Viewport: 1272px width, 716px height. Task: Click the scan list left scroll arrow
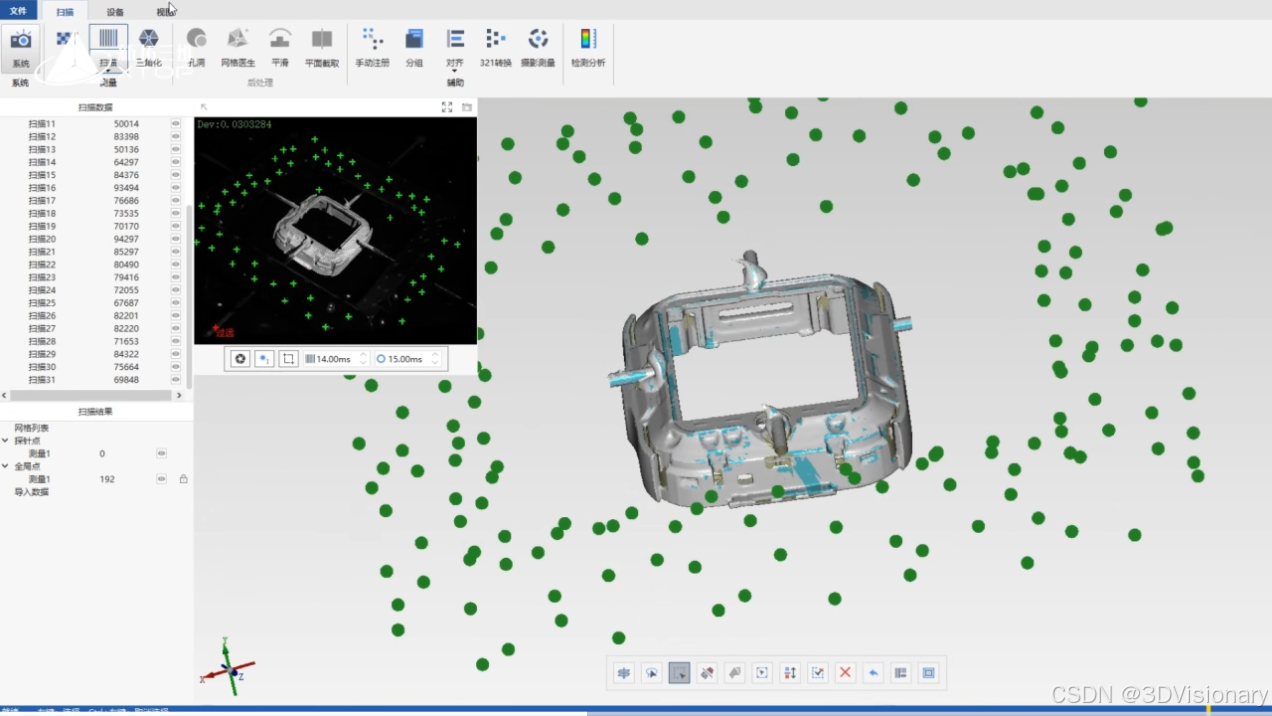click(5, 395)
